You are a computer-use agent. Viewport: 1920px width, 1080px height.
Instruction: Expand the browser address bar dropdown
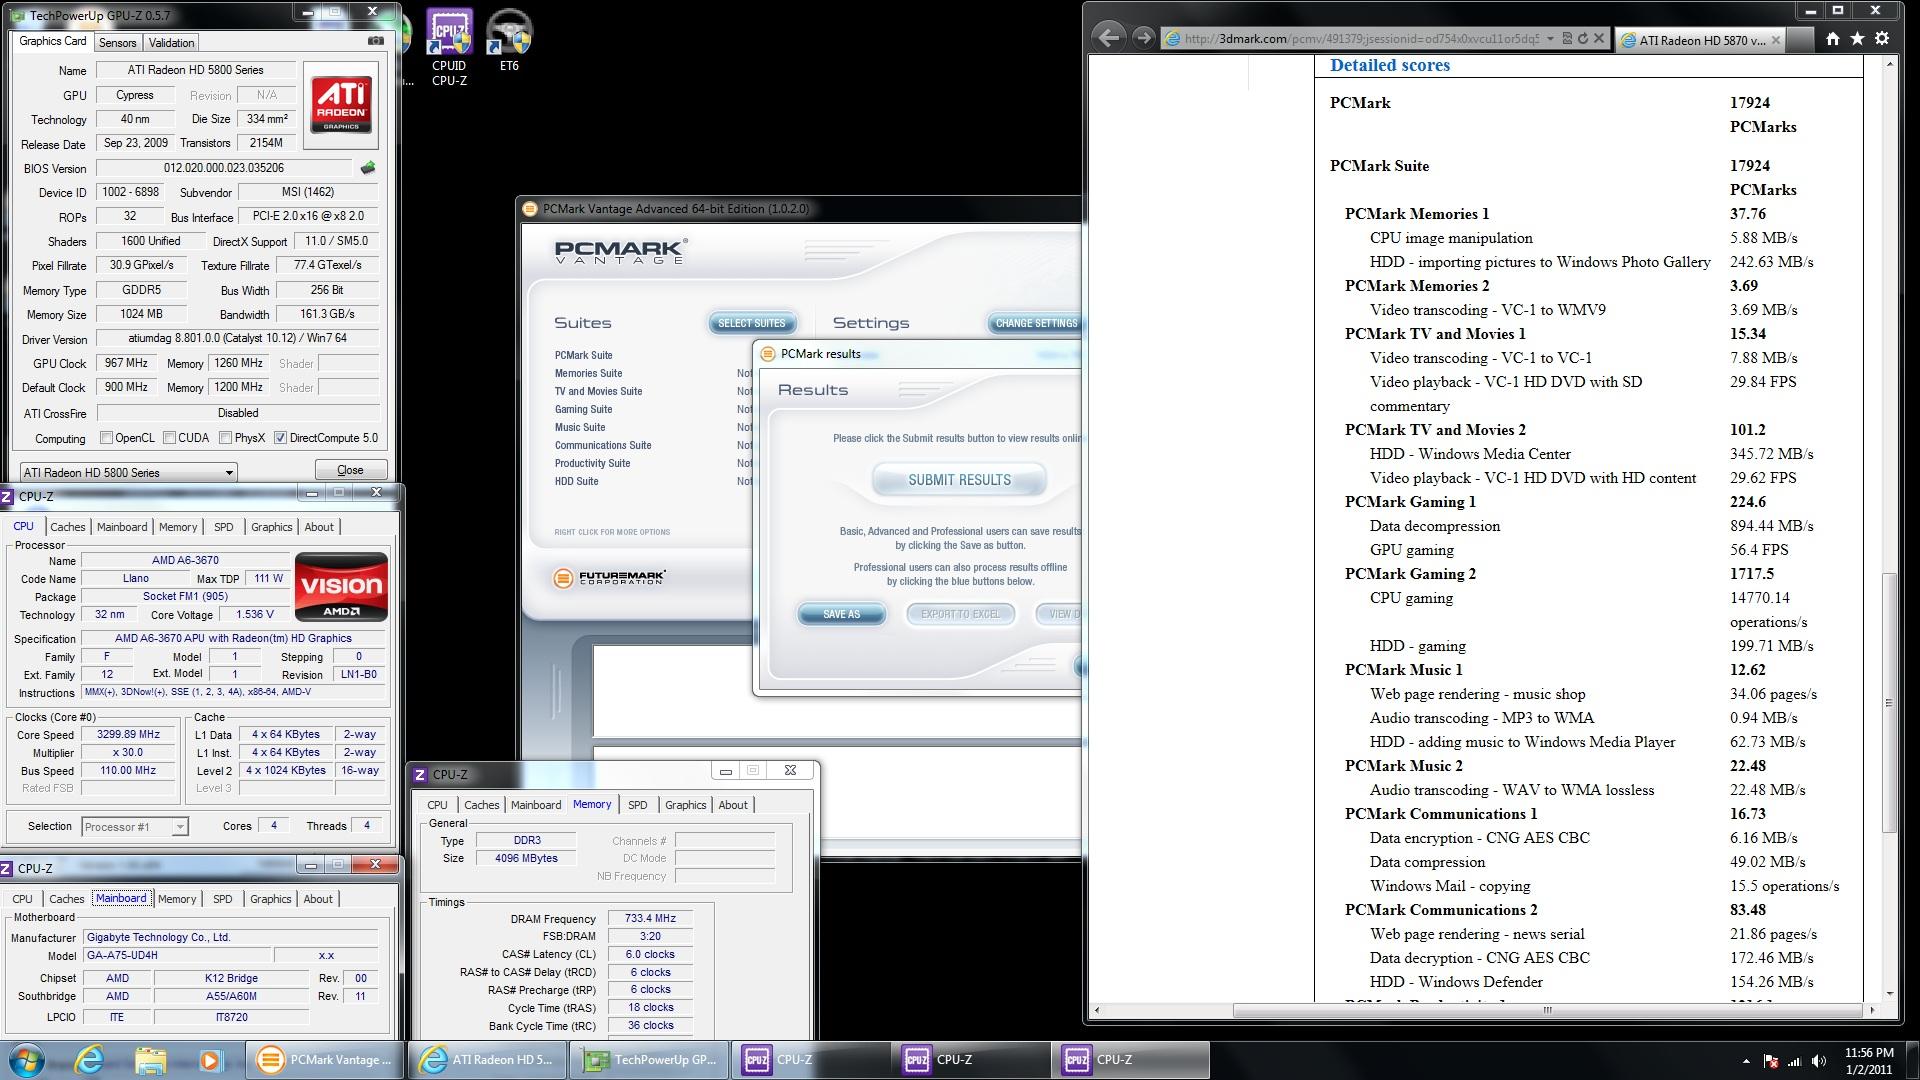pos(1550,39)
